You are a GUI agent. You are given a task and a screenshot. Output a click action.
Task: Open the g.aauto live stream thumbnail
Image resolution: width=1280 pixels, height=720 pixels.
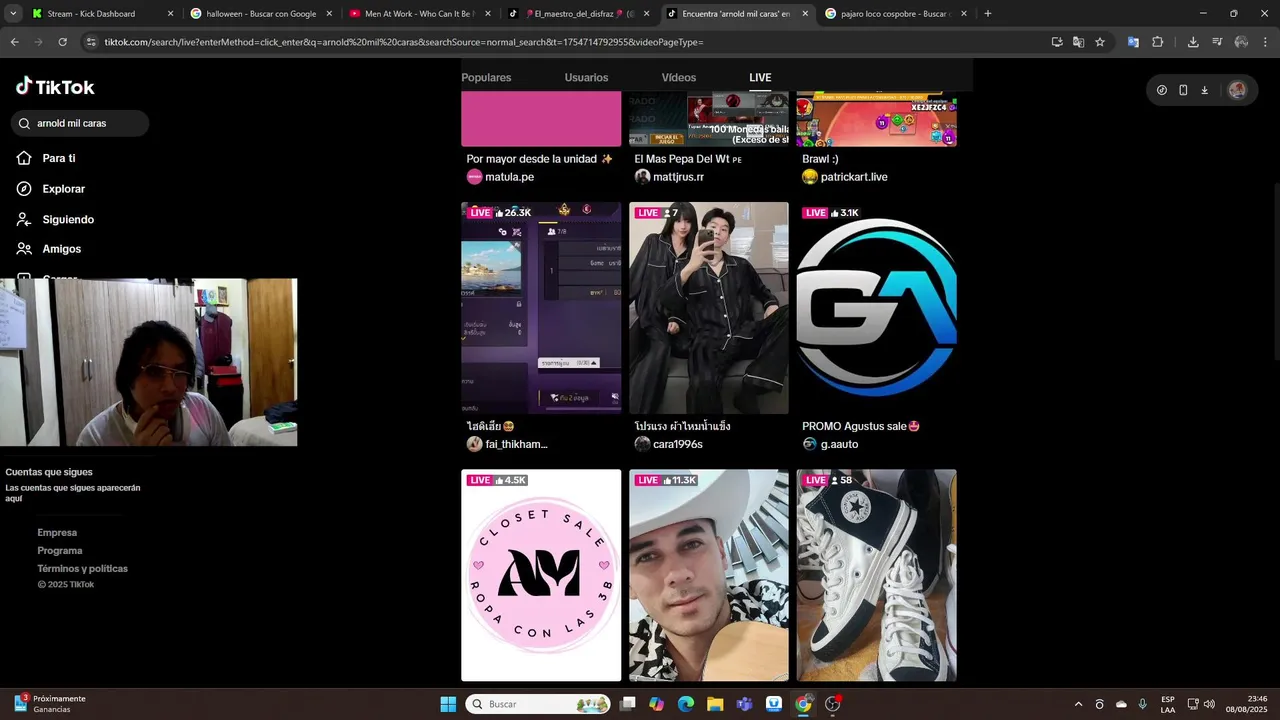[877, 308]
